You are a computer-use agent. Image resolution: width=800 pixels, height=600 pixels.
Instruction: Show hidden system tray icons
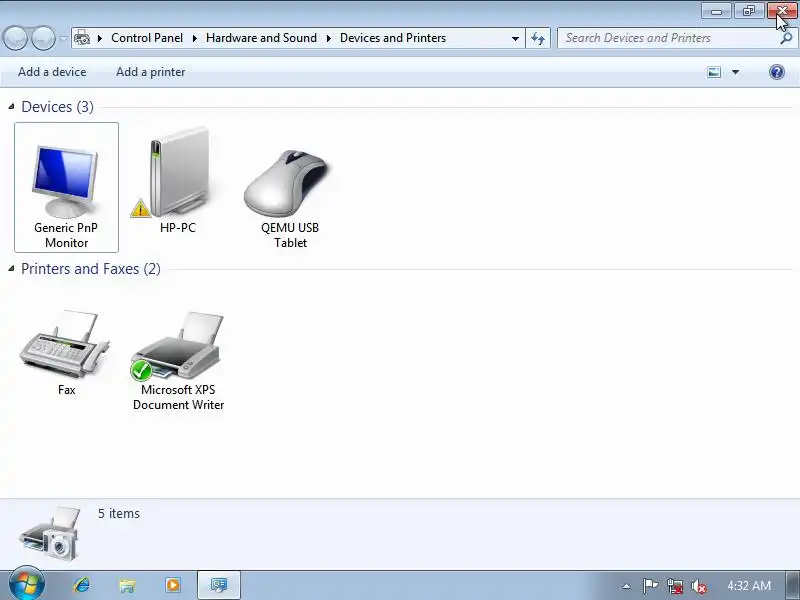click(627, 586)
